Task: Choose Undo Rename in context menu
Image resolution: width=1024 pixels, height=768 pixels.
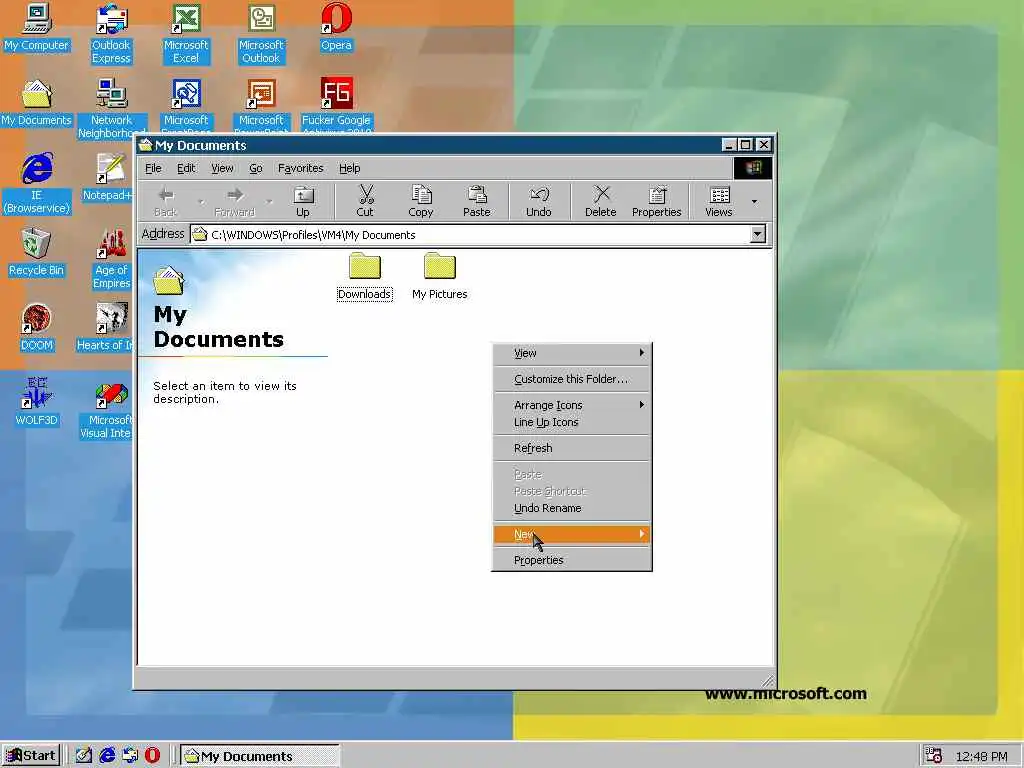Action: (x=571, y=508)
